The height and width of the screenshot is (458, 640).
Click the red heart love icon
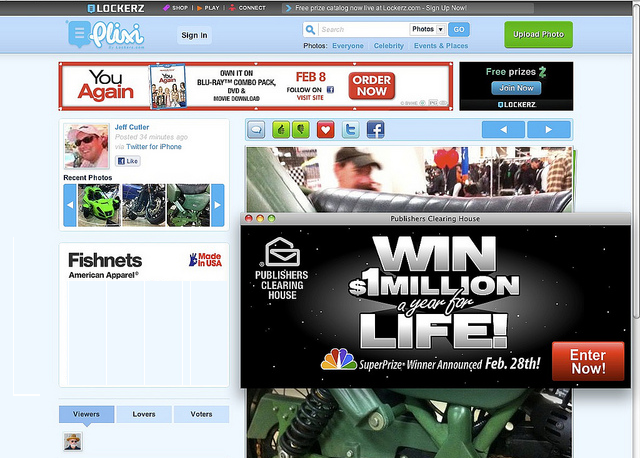(325, 129)
